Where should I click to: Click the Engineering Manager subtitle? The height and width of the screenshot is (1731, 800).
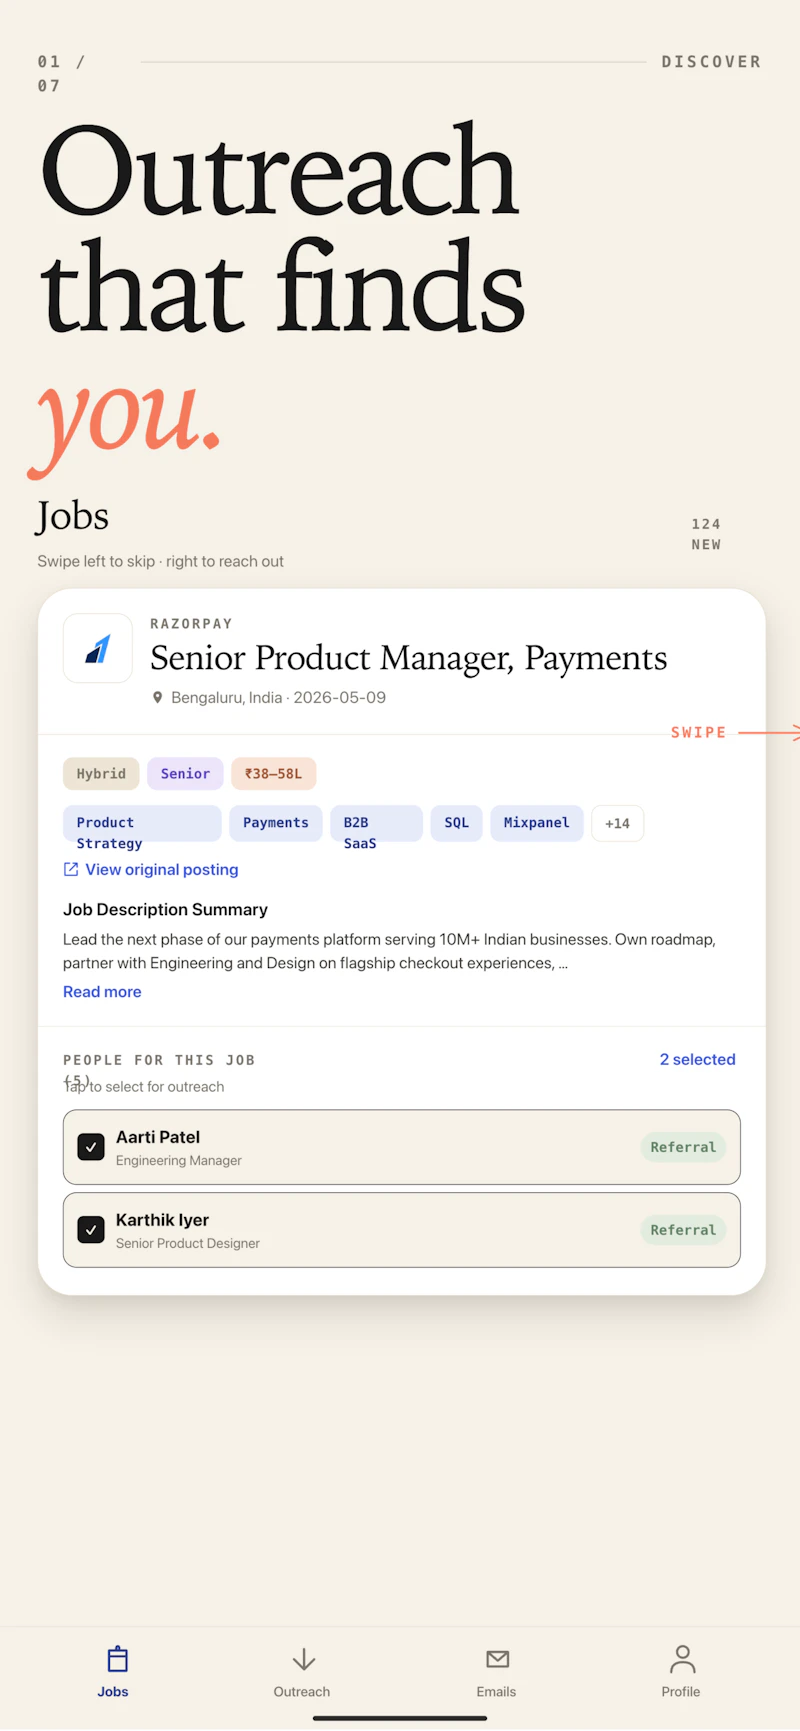pyautogui.click(x=179, y=1161)
